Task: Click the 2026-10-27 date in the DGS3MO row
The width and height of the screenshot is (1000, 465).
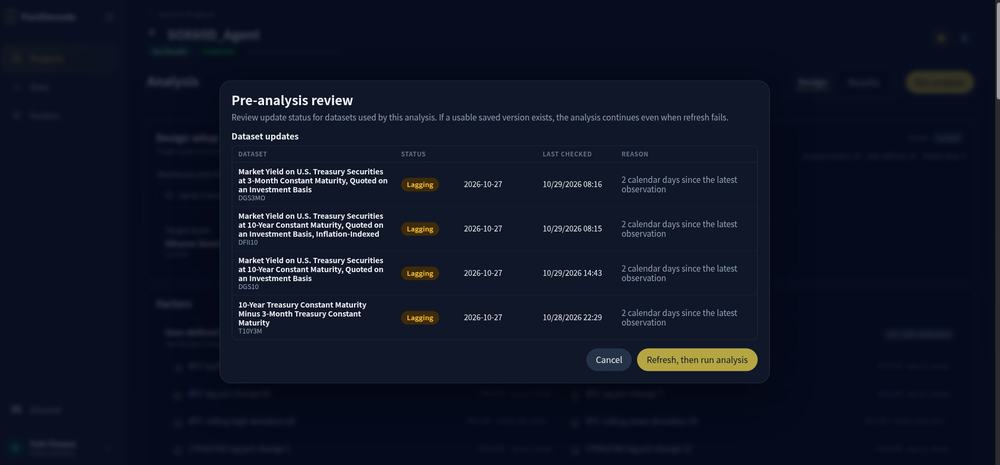Action: tap(483, 184)
